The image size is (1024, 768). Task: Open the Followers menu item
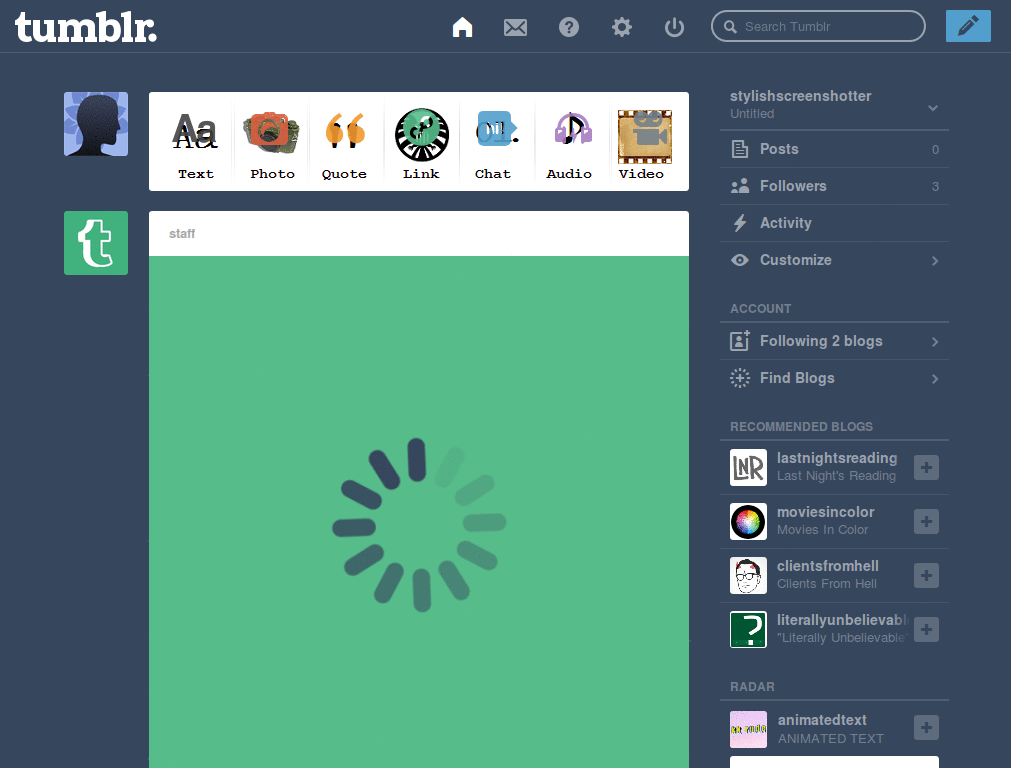(834, 186)
